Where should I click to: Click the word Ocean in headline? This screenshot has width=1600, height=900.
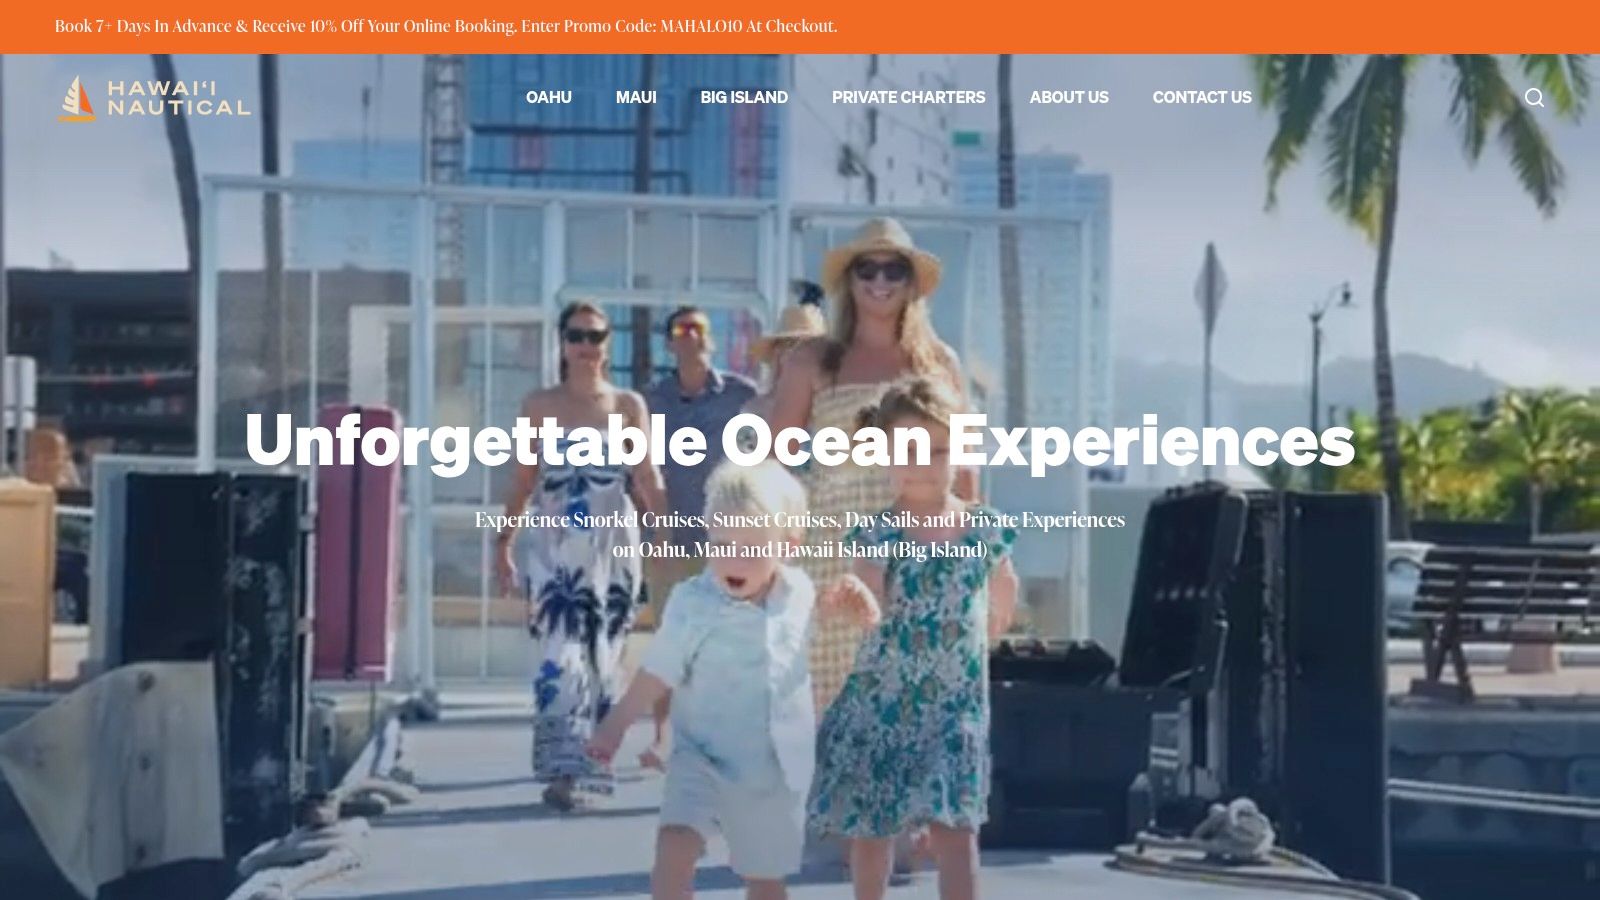pos(826,441)
